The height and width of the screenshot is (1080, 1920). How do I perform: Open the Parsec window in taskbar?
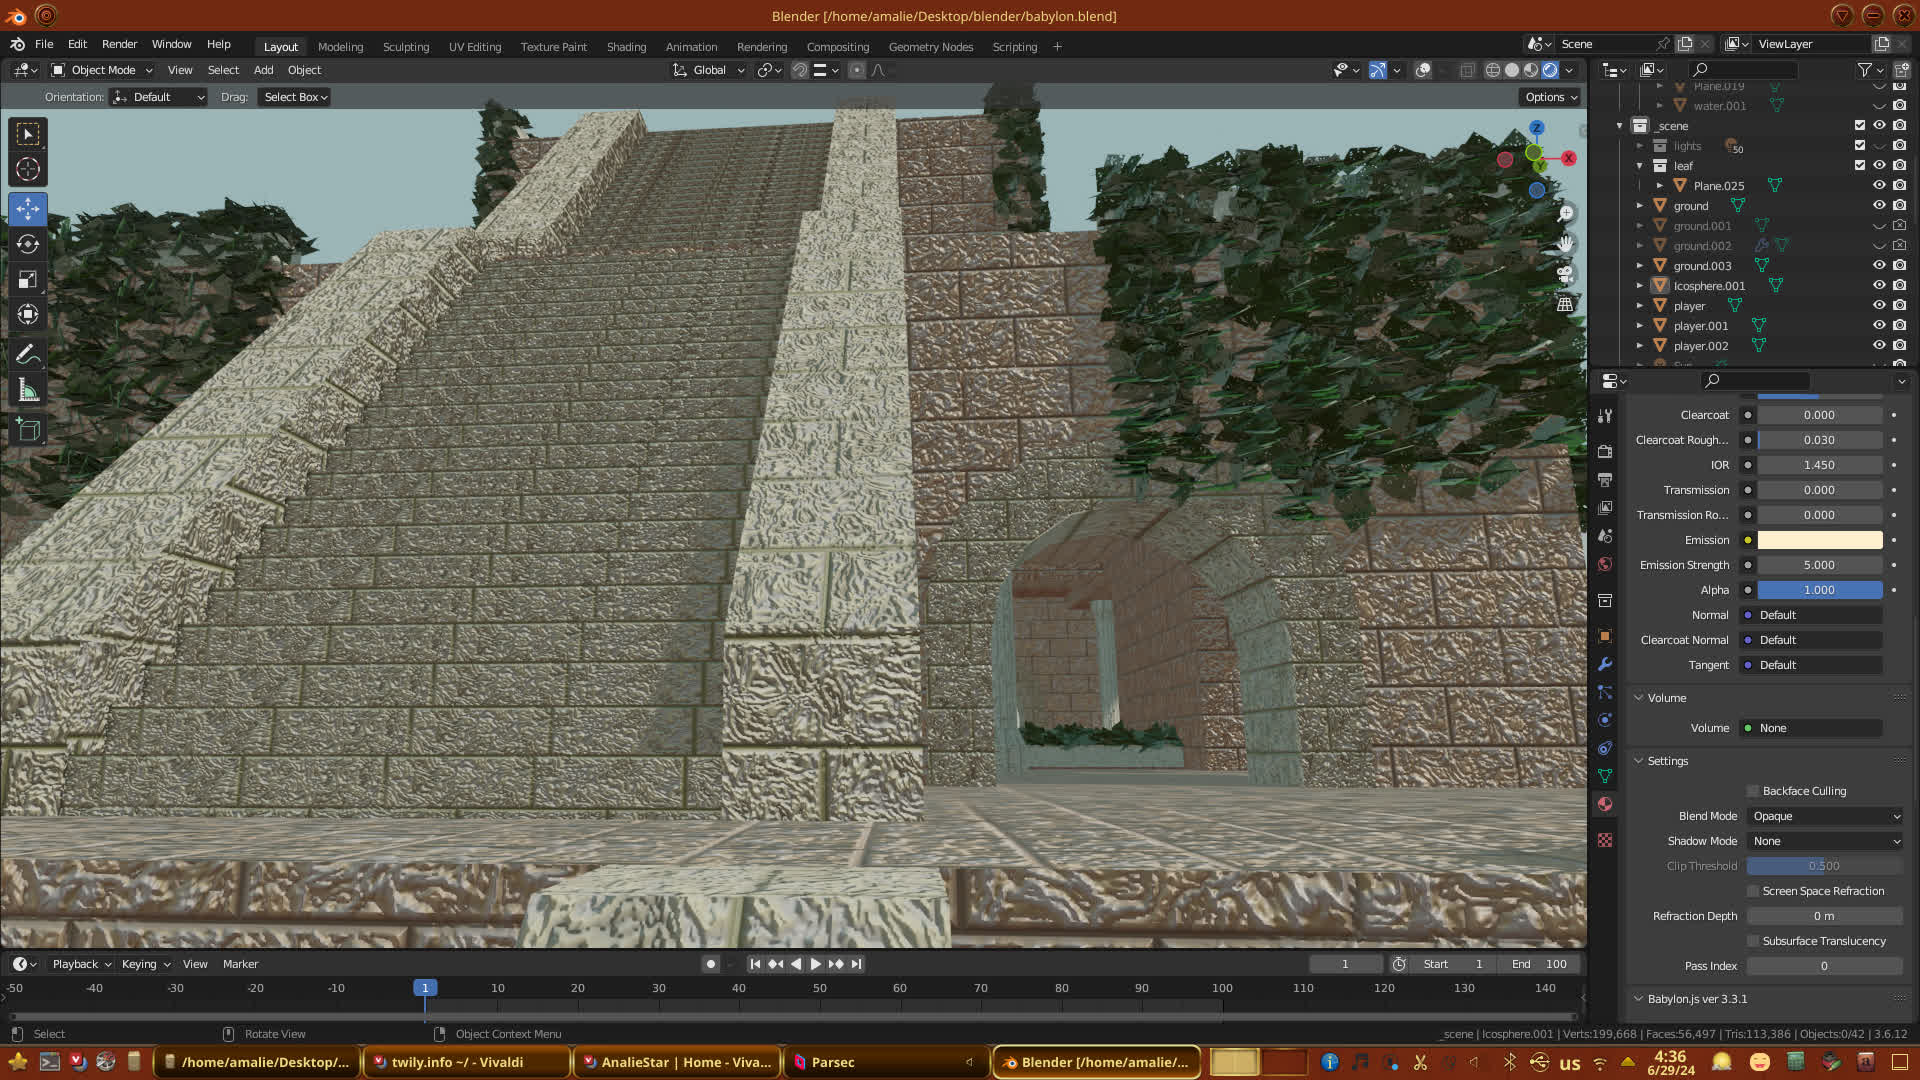coord(832,1062)
